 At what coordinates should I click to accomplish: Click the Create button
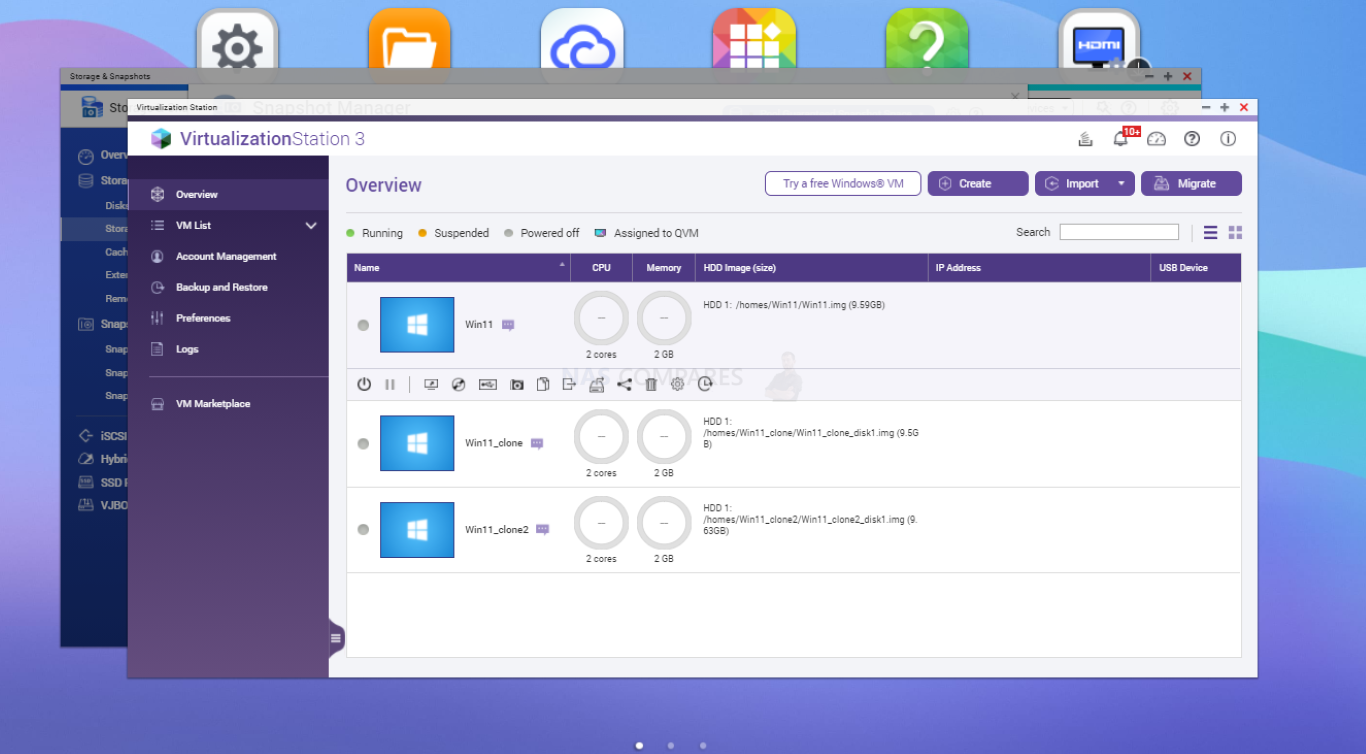click(978, 184)
